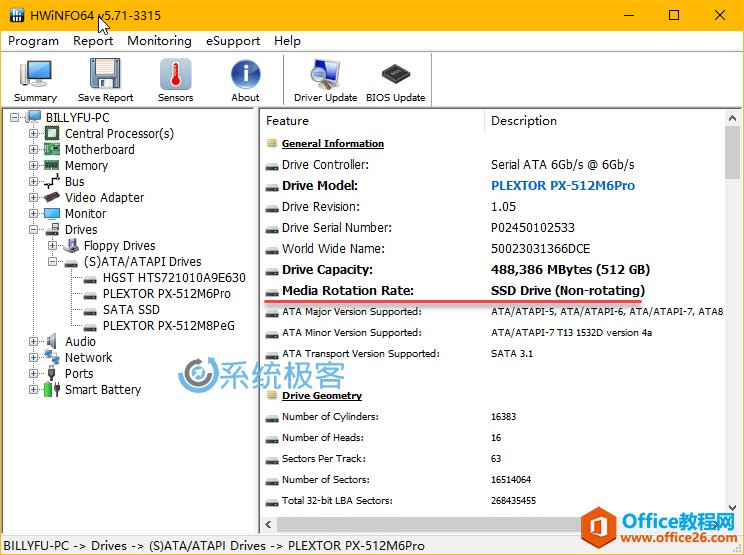Launch BIOS Update tool
744x555 pixels.
pyautogui.click(x=395, y=74)
